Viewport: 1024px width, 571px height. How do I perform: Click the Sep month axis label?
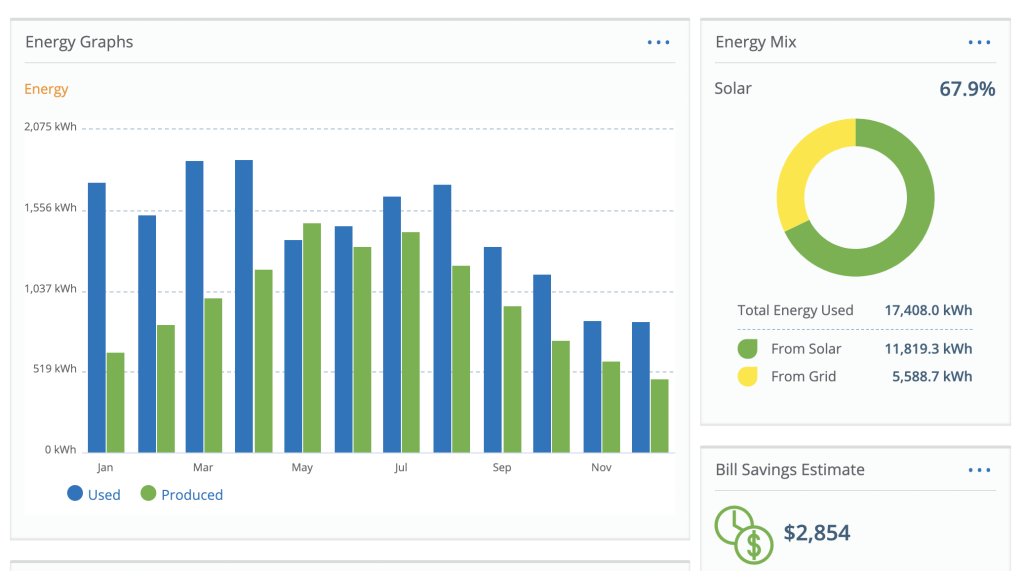(502, 467)
